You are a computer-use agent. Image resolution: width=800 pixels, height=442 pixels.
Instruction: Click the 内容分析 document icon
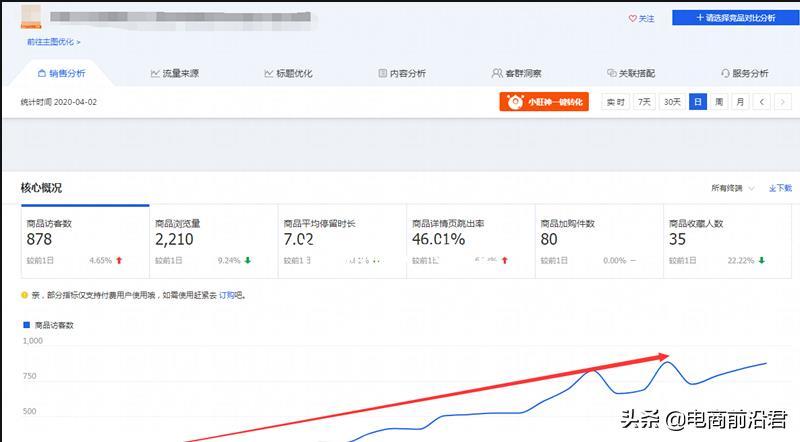click(382, 73)
